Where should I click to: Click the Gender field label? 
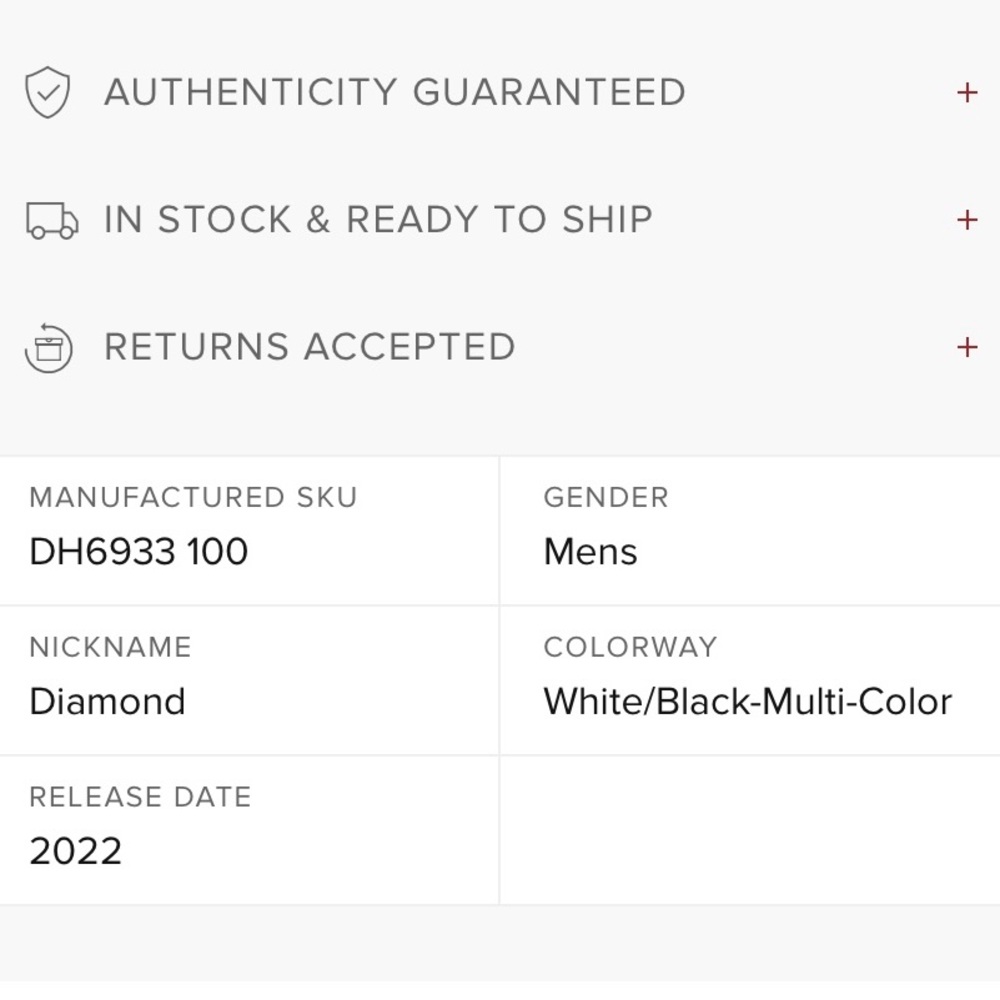tap(606, 497)
